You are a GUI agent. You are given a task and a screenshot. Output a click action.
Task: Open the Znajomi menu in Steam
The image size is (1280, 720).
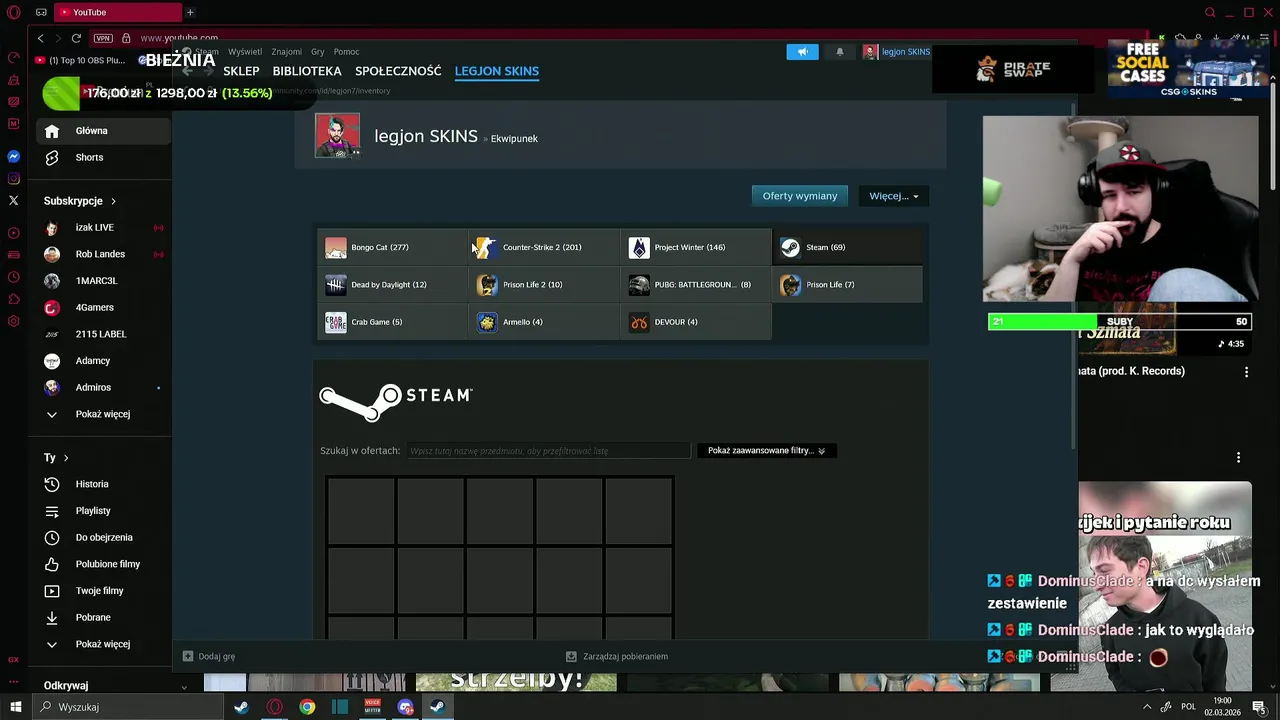(286, 52)
